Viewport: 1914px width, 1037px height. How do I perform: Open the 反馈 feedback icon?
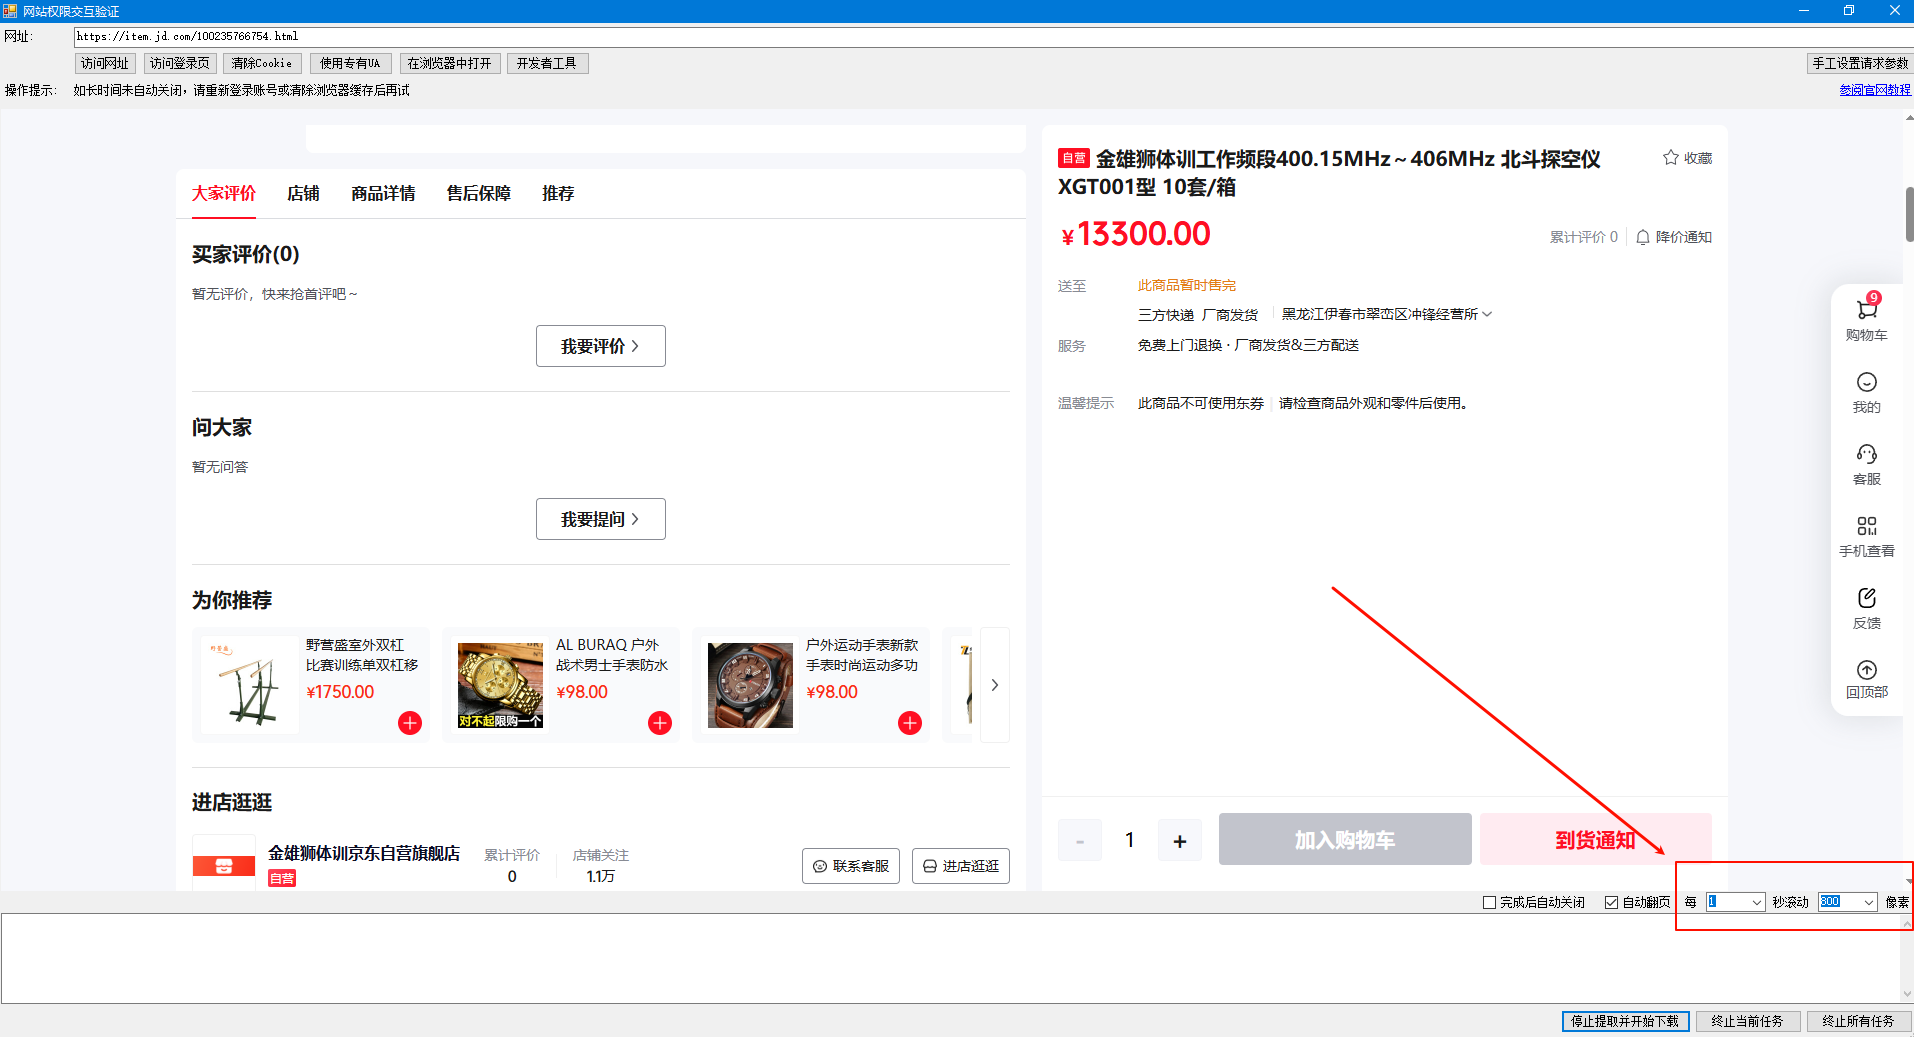[x=1866, y=599]
